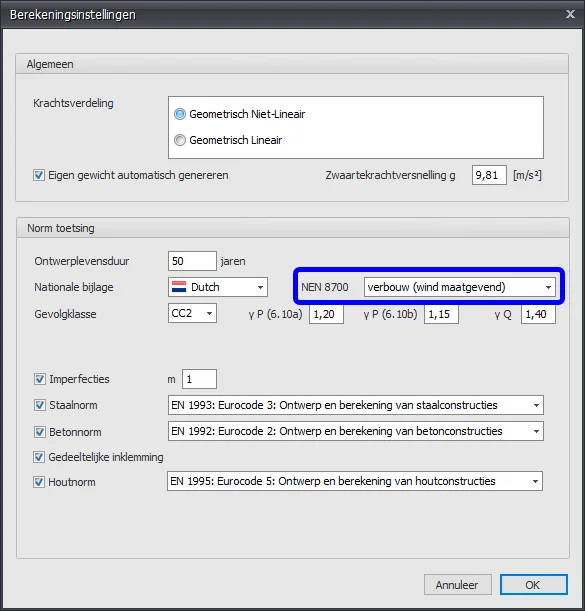Click the [m/s²] unit label

click(527, 175)
